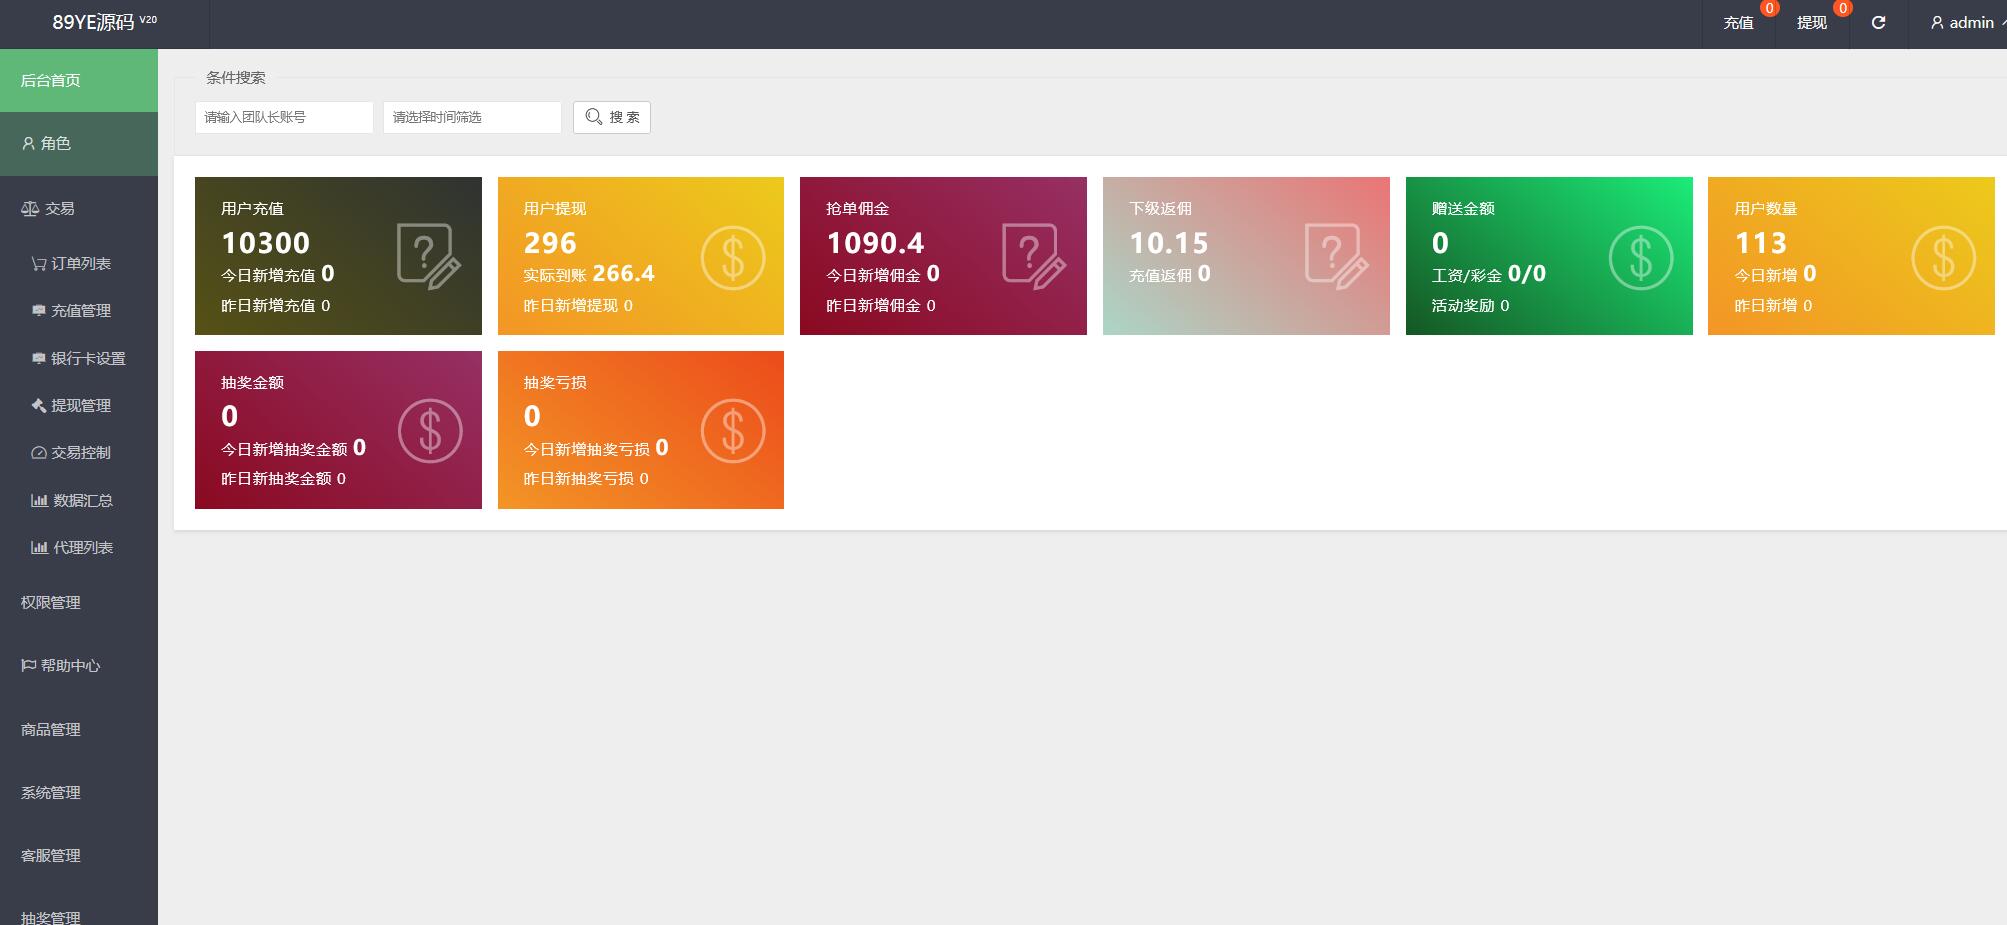
Task: Open 交易控制 in sidebar
Action: click(x=79, y=453)
